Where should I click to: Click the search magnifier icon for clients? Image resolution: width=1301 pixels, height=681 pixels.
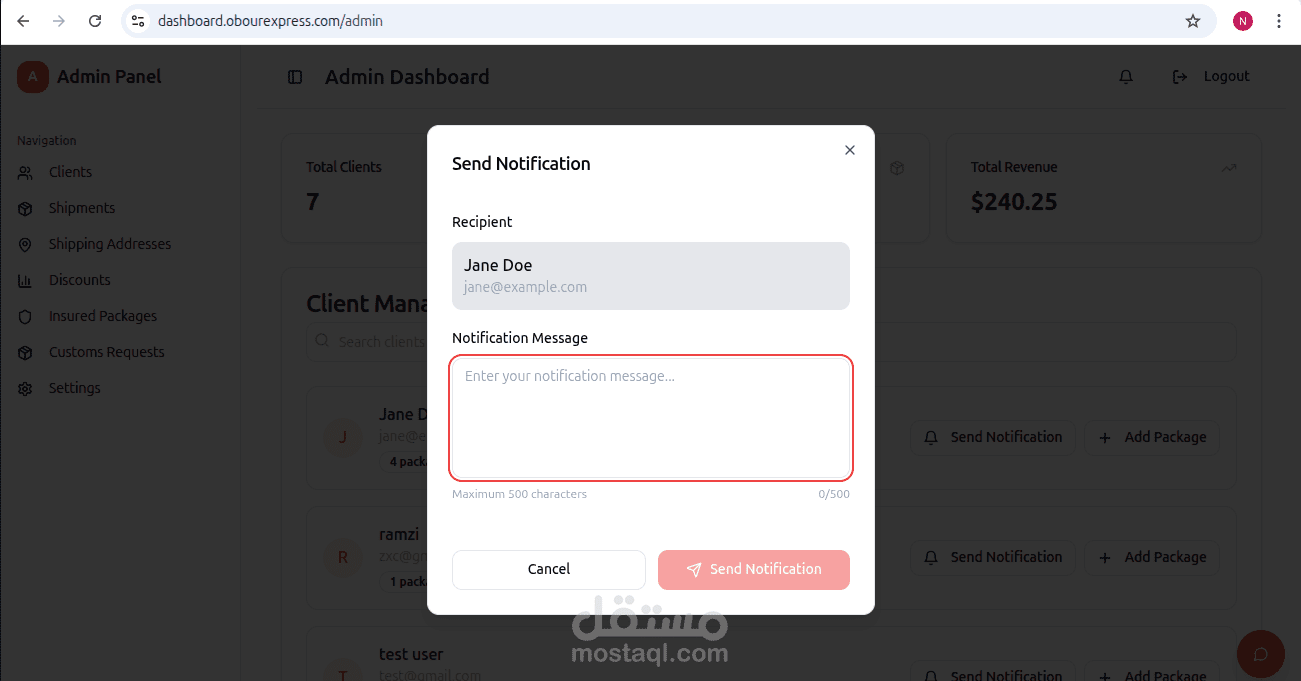click(x=322, y=341)
